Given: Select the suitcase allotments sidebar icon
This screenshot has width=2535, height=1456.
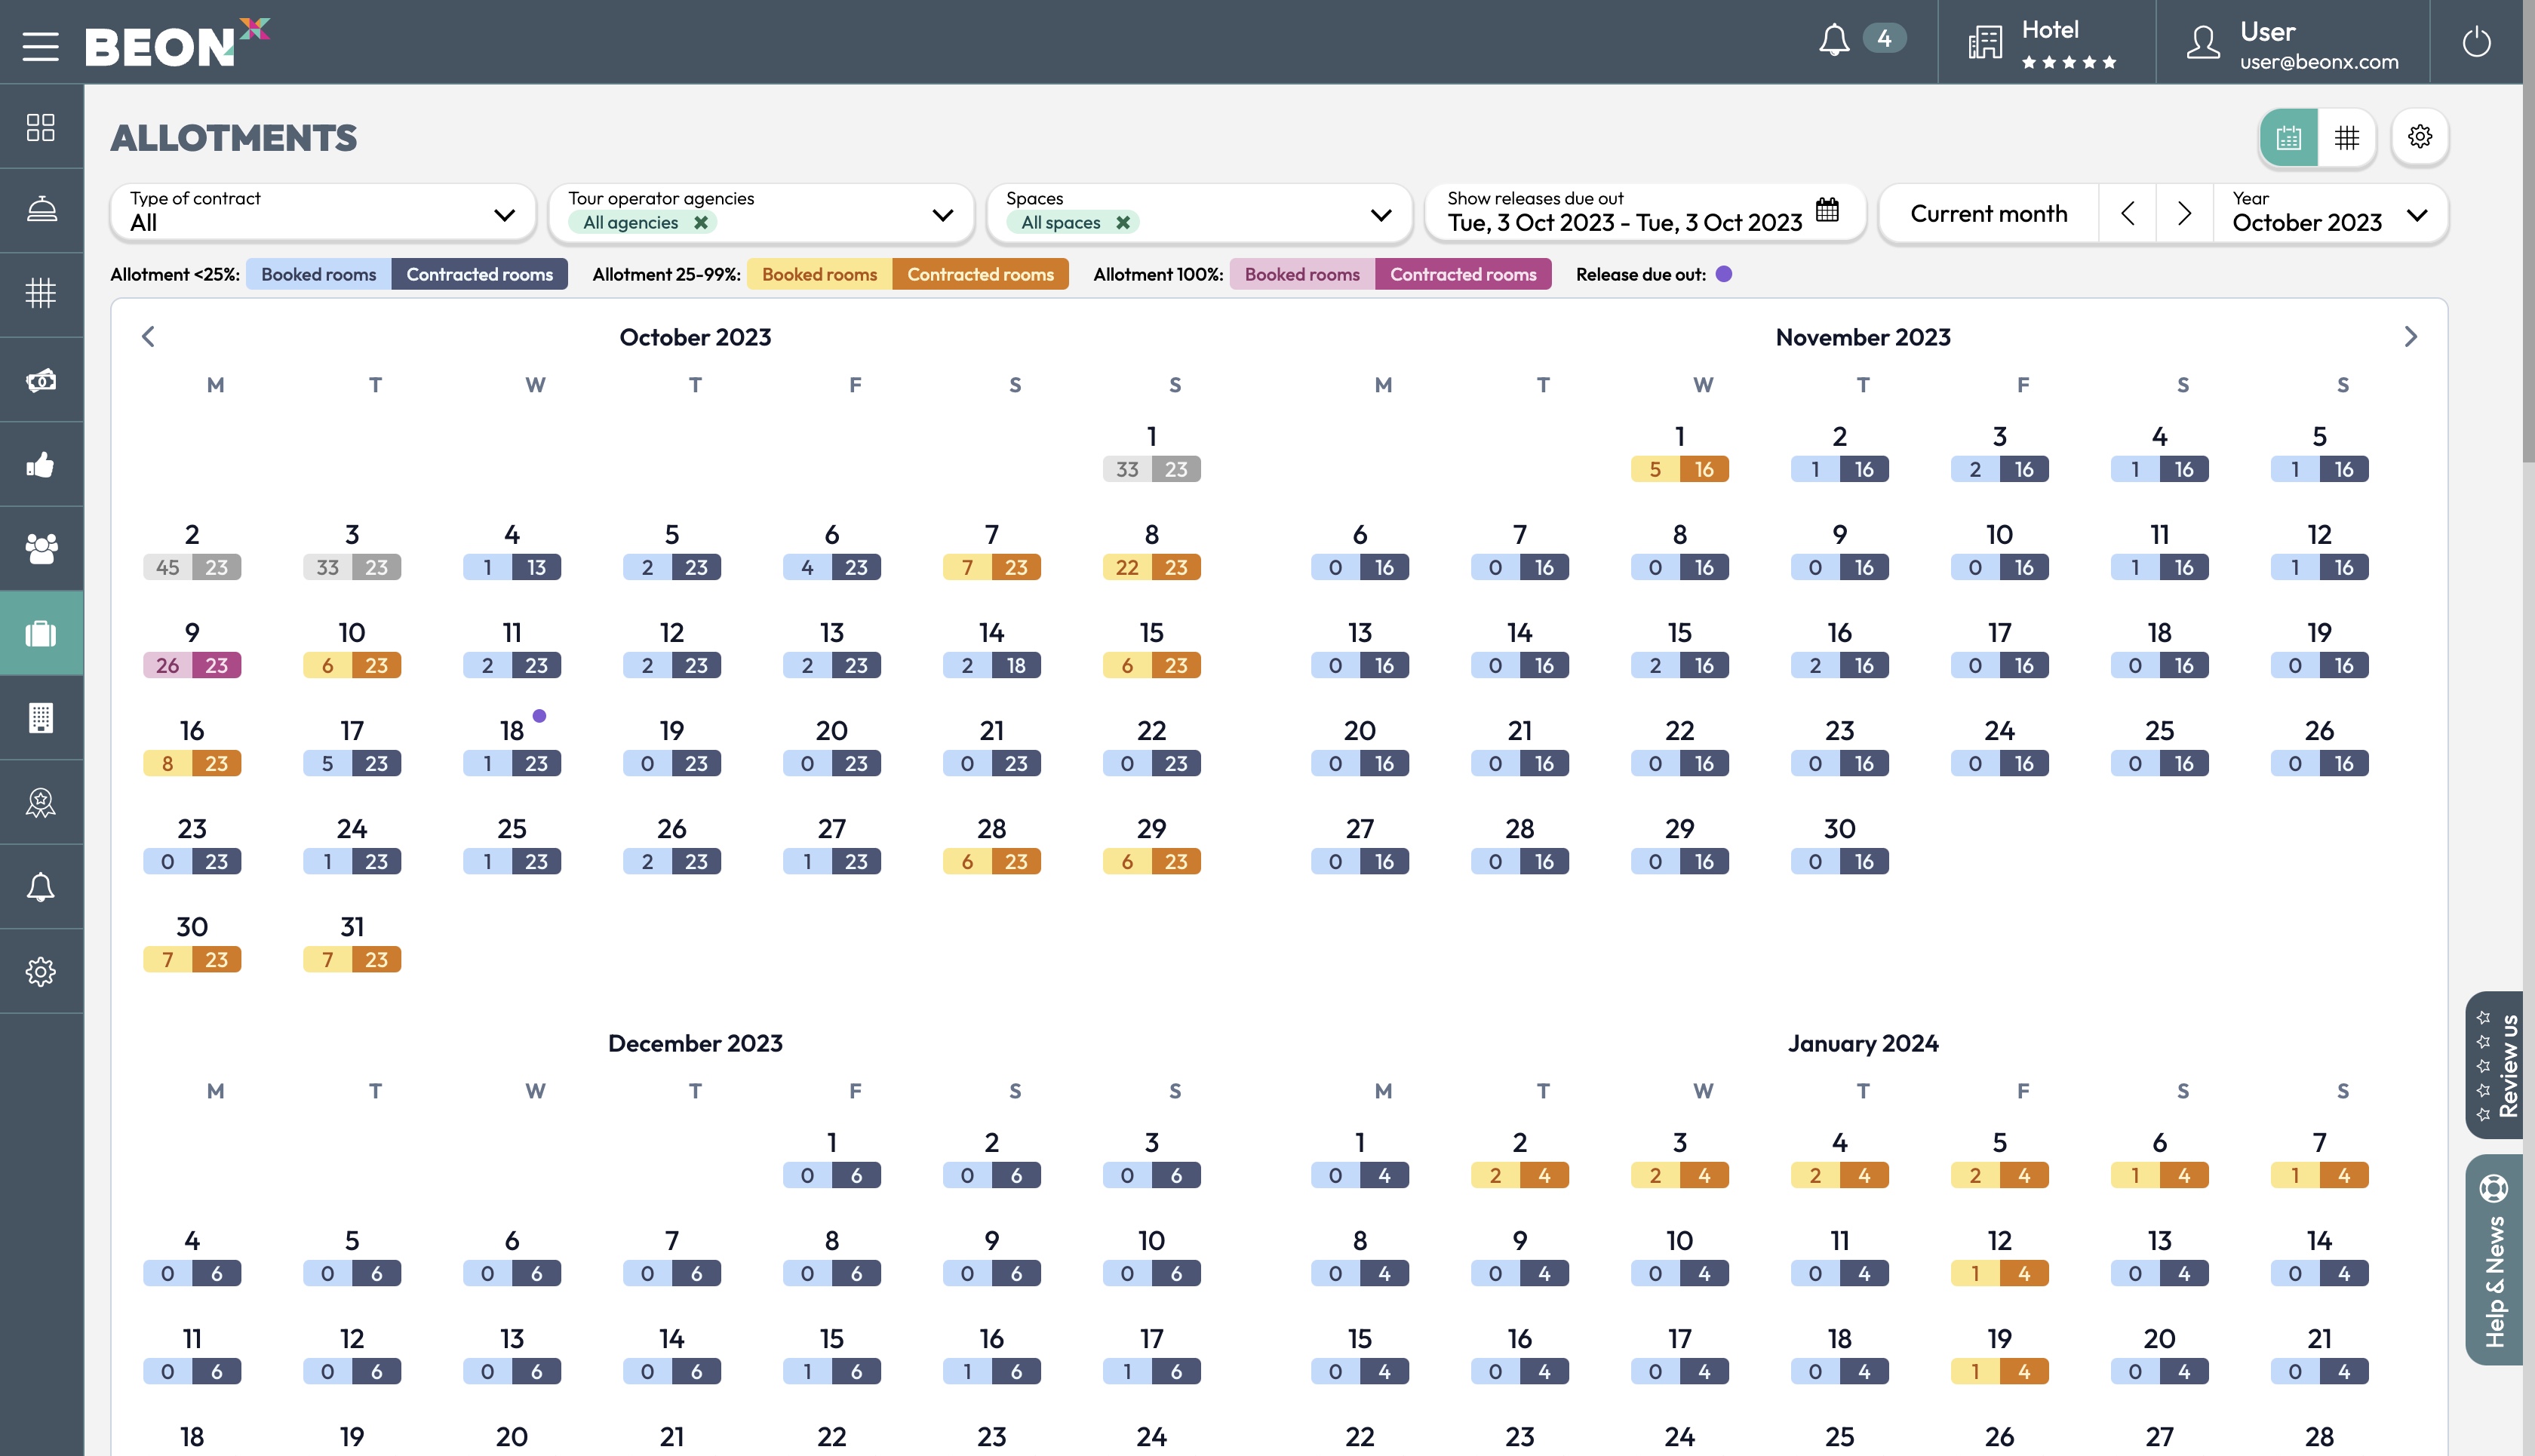Looking at the screenshot, I should pyautogui.click(x=41, y=633).
